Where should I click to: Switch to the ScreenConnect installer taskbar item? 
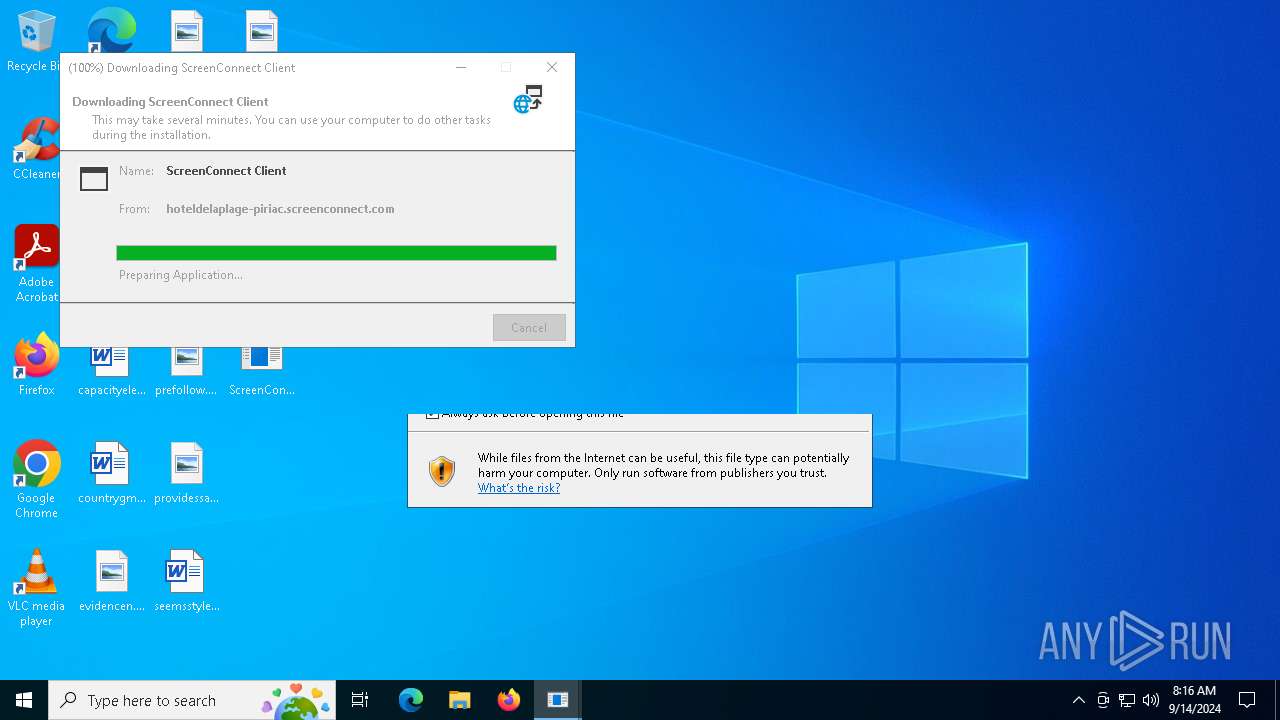pyautogui.click(x=558, y=700)
